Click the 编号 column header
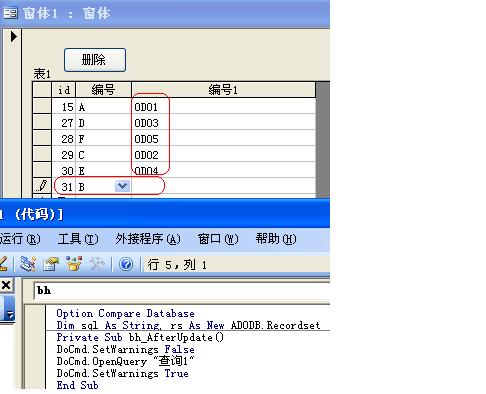The image size is (486, 394). [x=104, y=90]
